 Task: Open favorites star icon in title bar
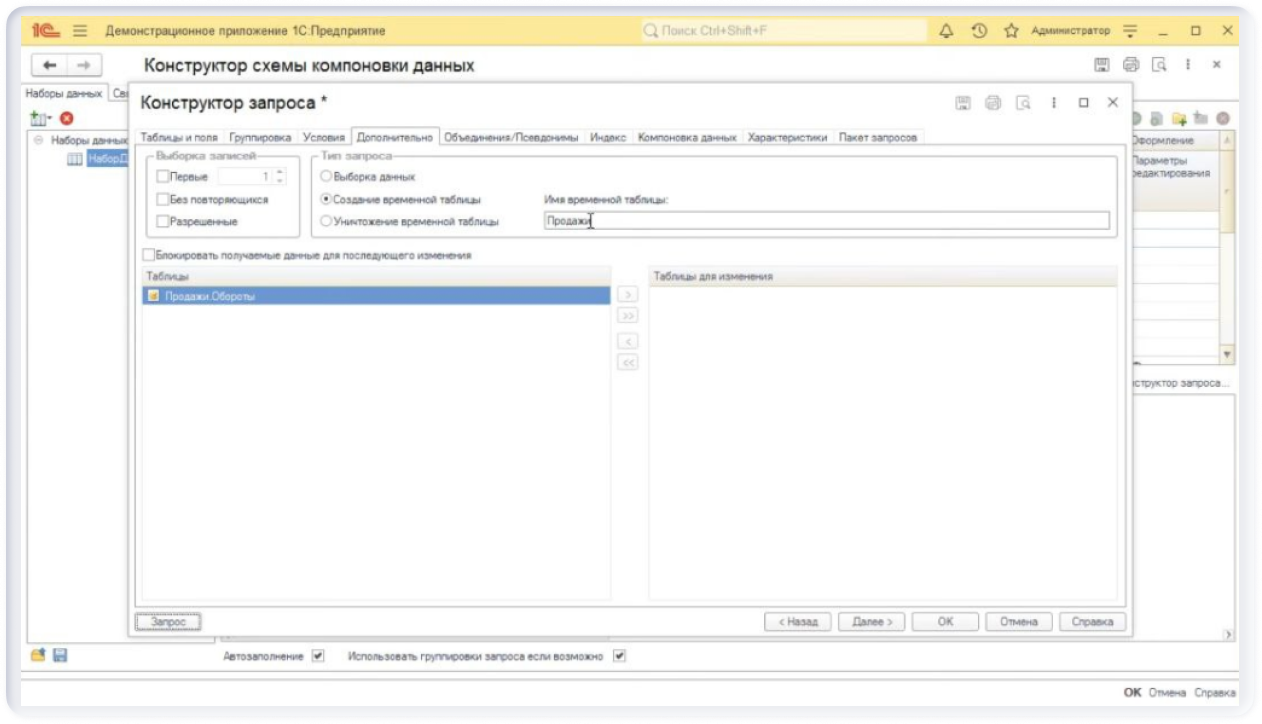[1011, 31]
